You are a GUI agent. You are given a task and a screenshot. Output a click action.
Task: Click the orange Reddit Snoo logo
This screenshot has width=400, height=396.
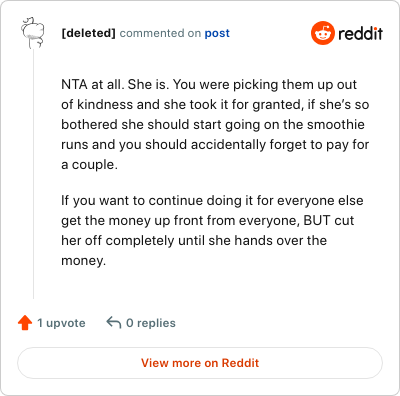tap(322, 33)
